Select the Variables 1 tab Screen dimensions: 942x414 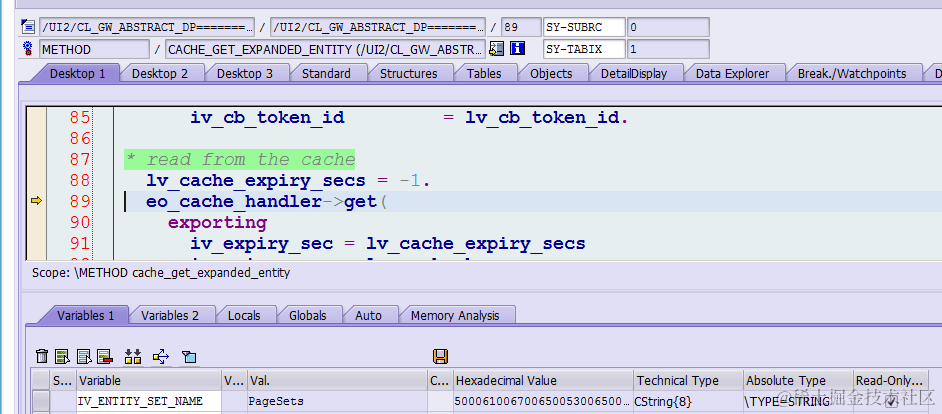[85, 315]
